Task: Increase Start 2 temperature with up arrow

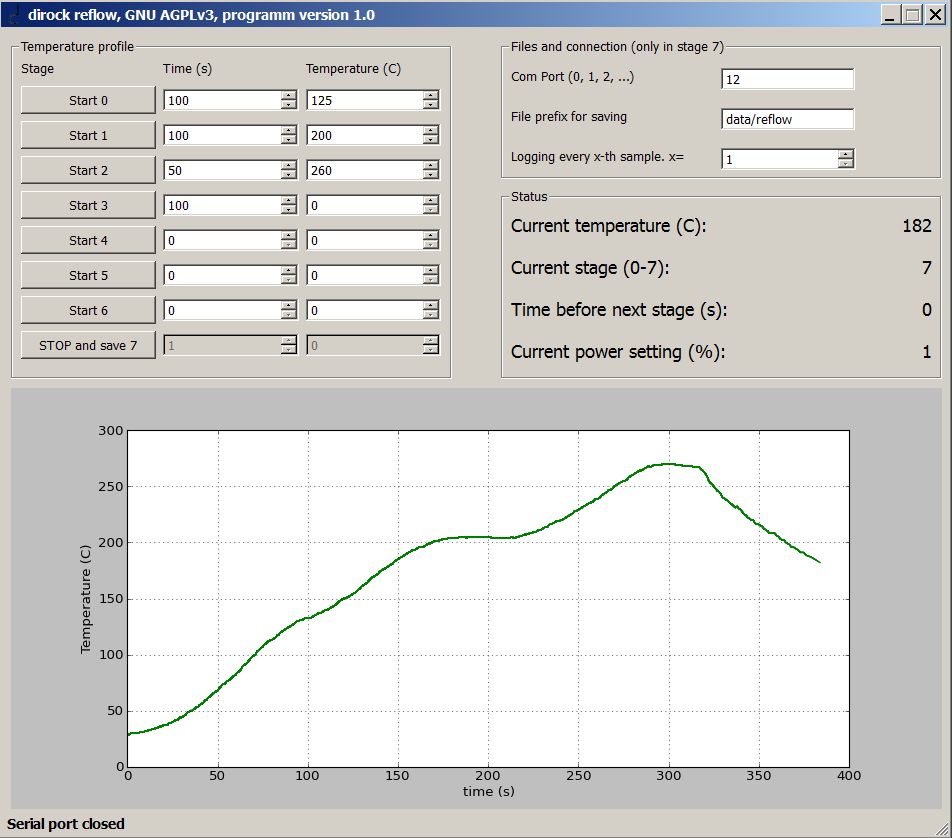Action: pyautogui.click(x=431, y=166)
